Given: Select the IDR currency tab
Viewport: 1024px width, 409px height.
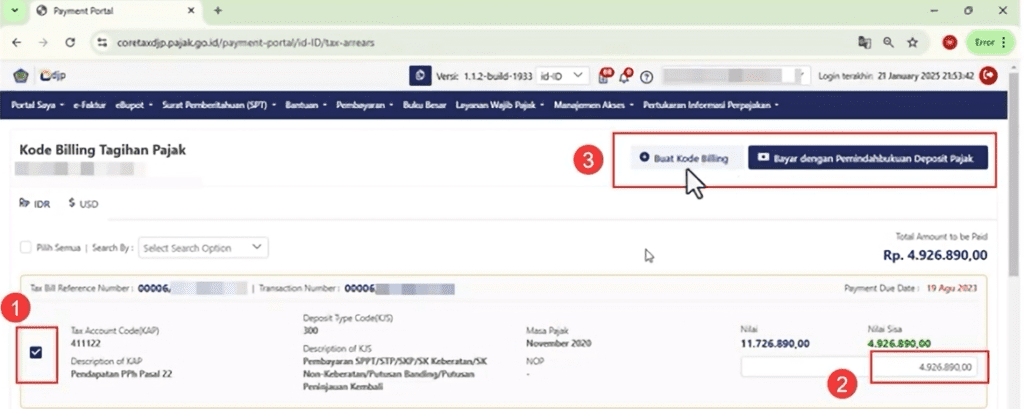Looking at the screenshot, I should click(35, 203).
